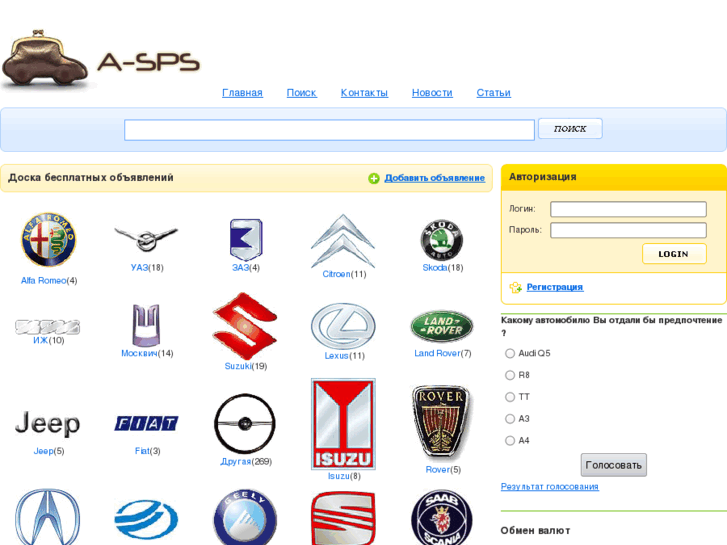Open the blue oval striped car logo

click(147, 519)
